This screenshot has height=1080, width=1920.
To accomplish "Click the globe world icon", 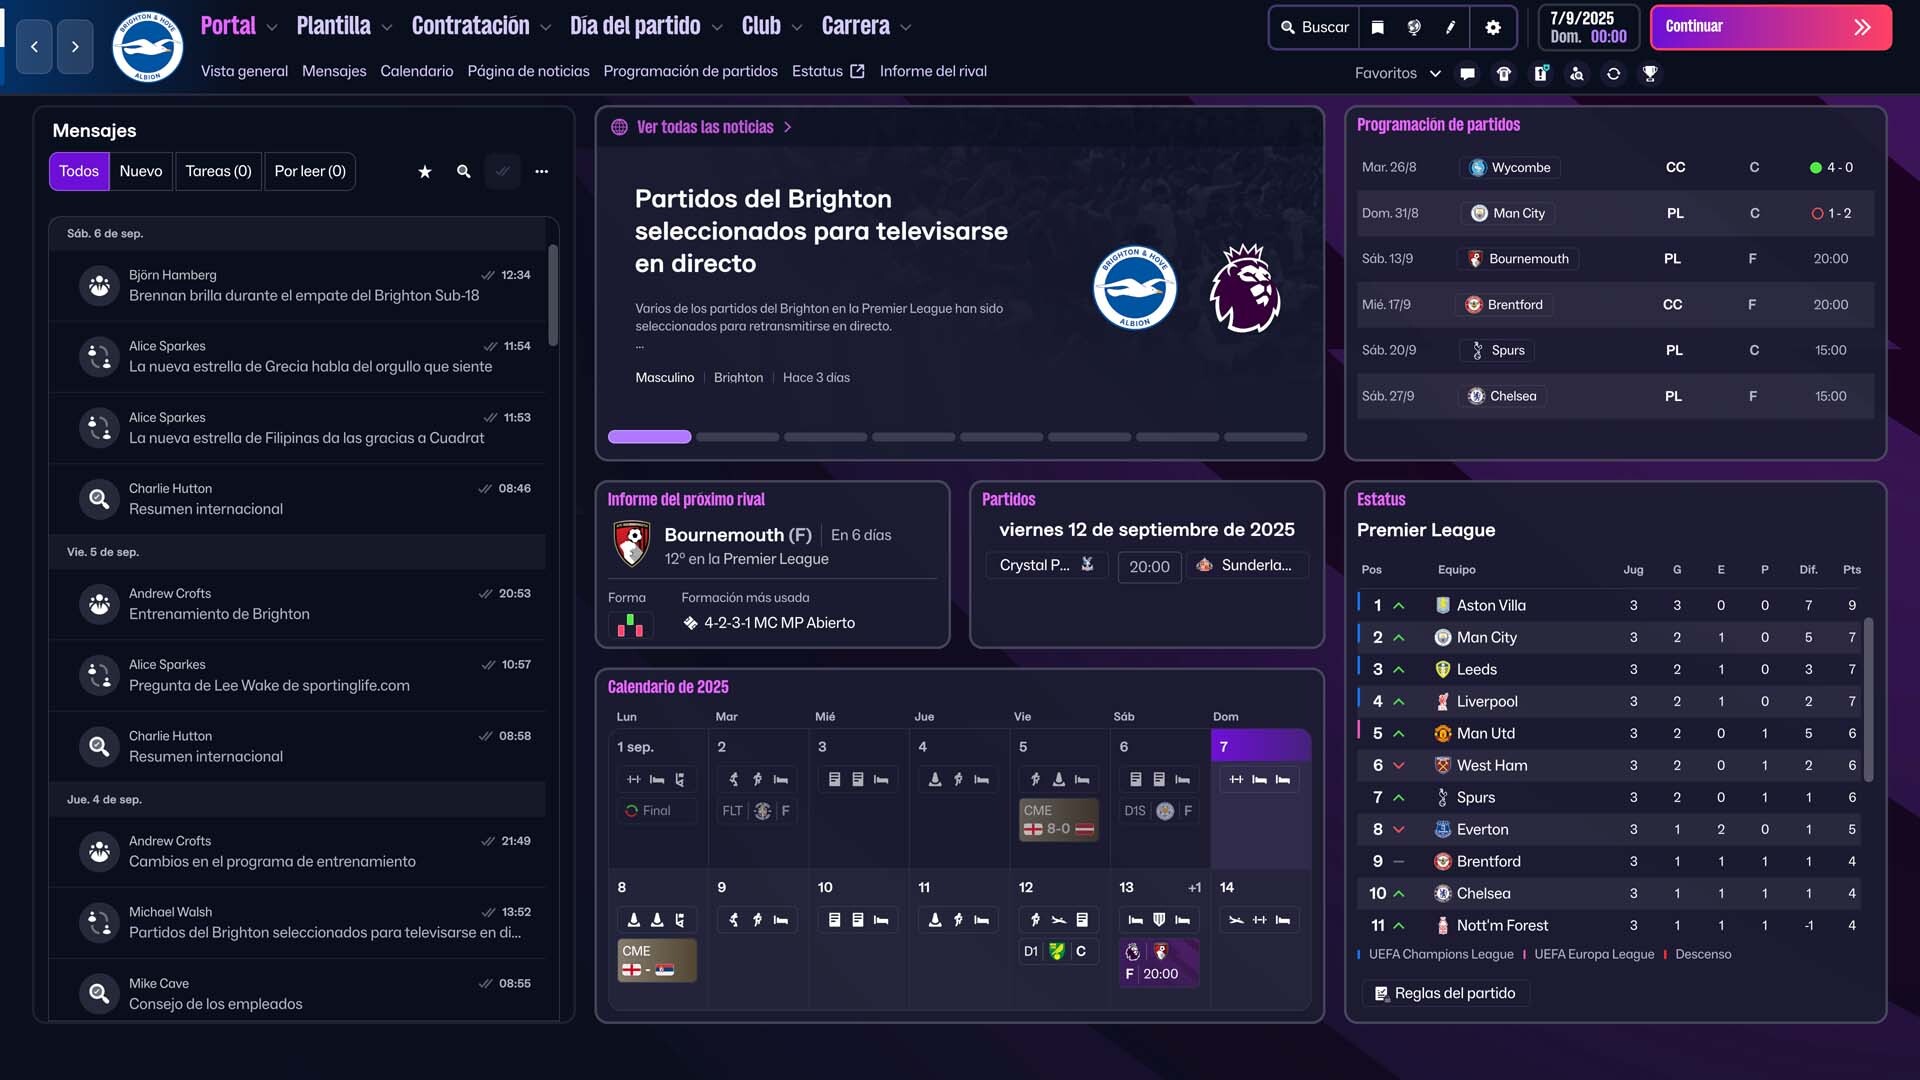I will 1414,27.
